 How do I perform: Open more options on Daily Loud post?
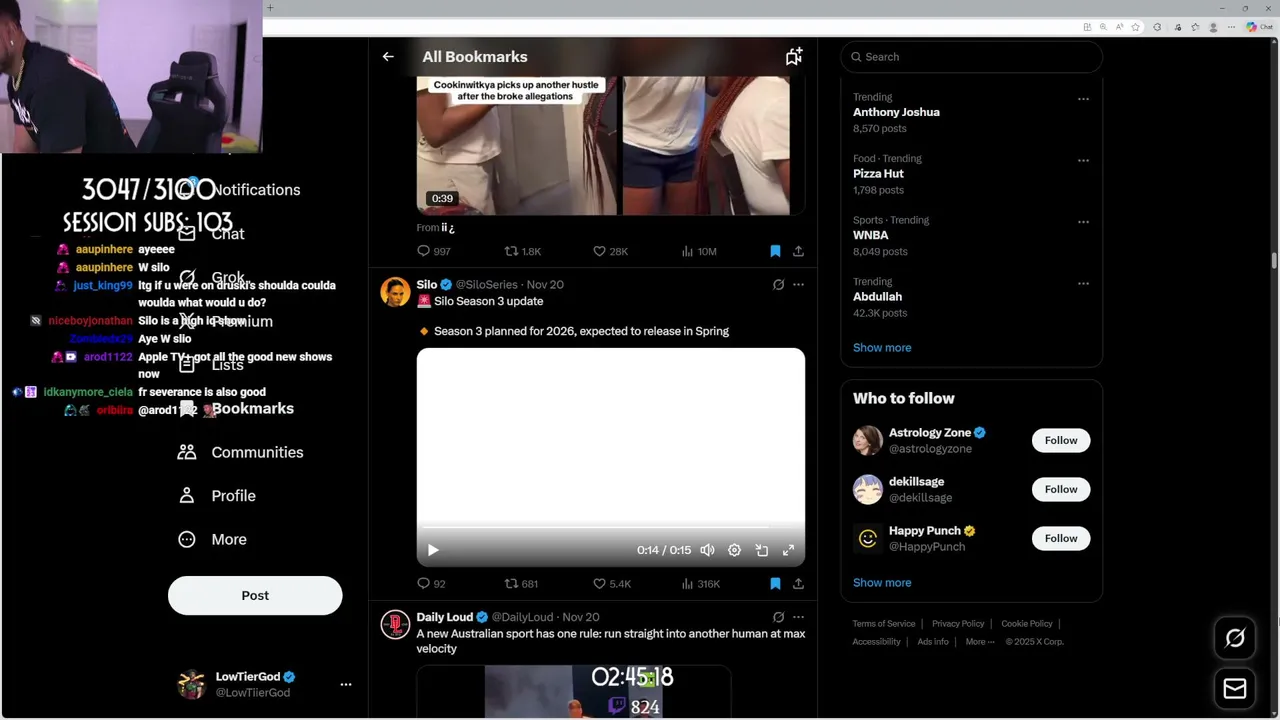pyautogui.click(x=798, y=617)
